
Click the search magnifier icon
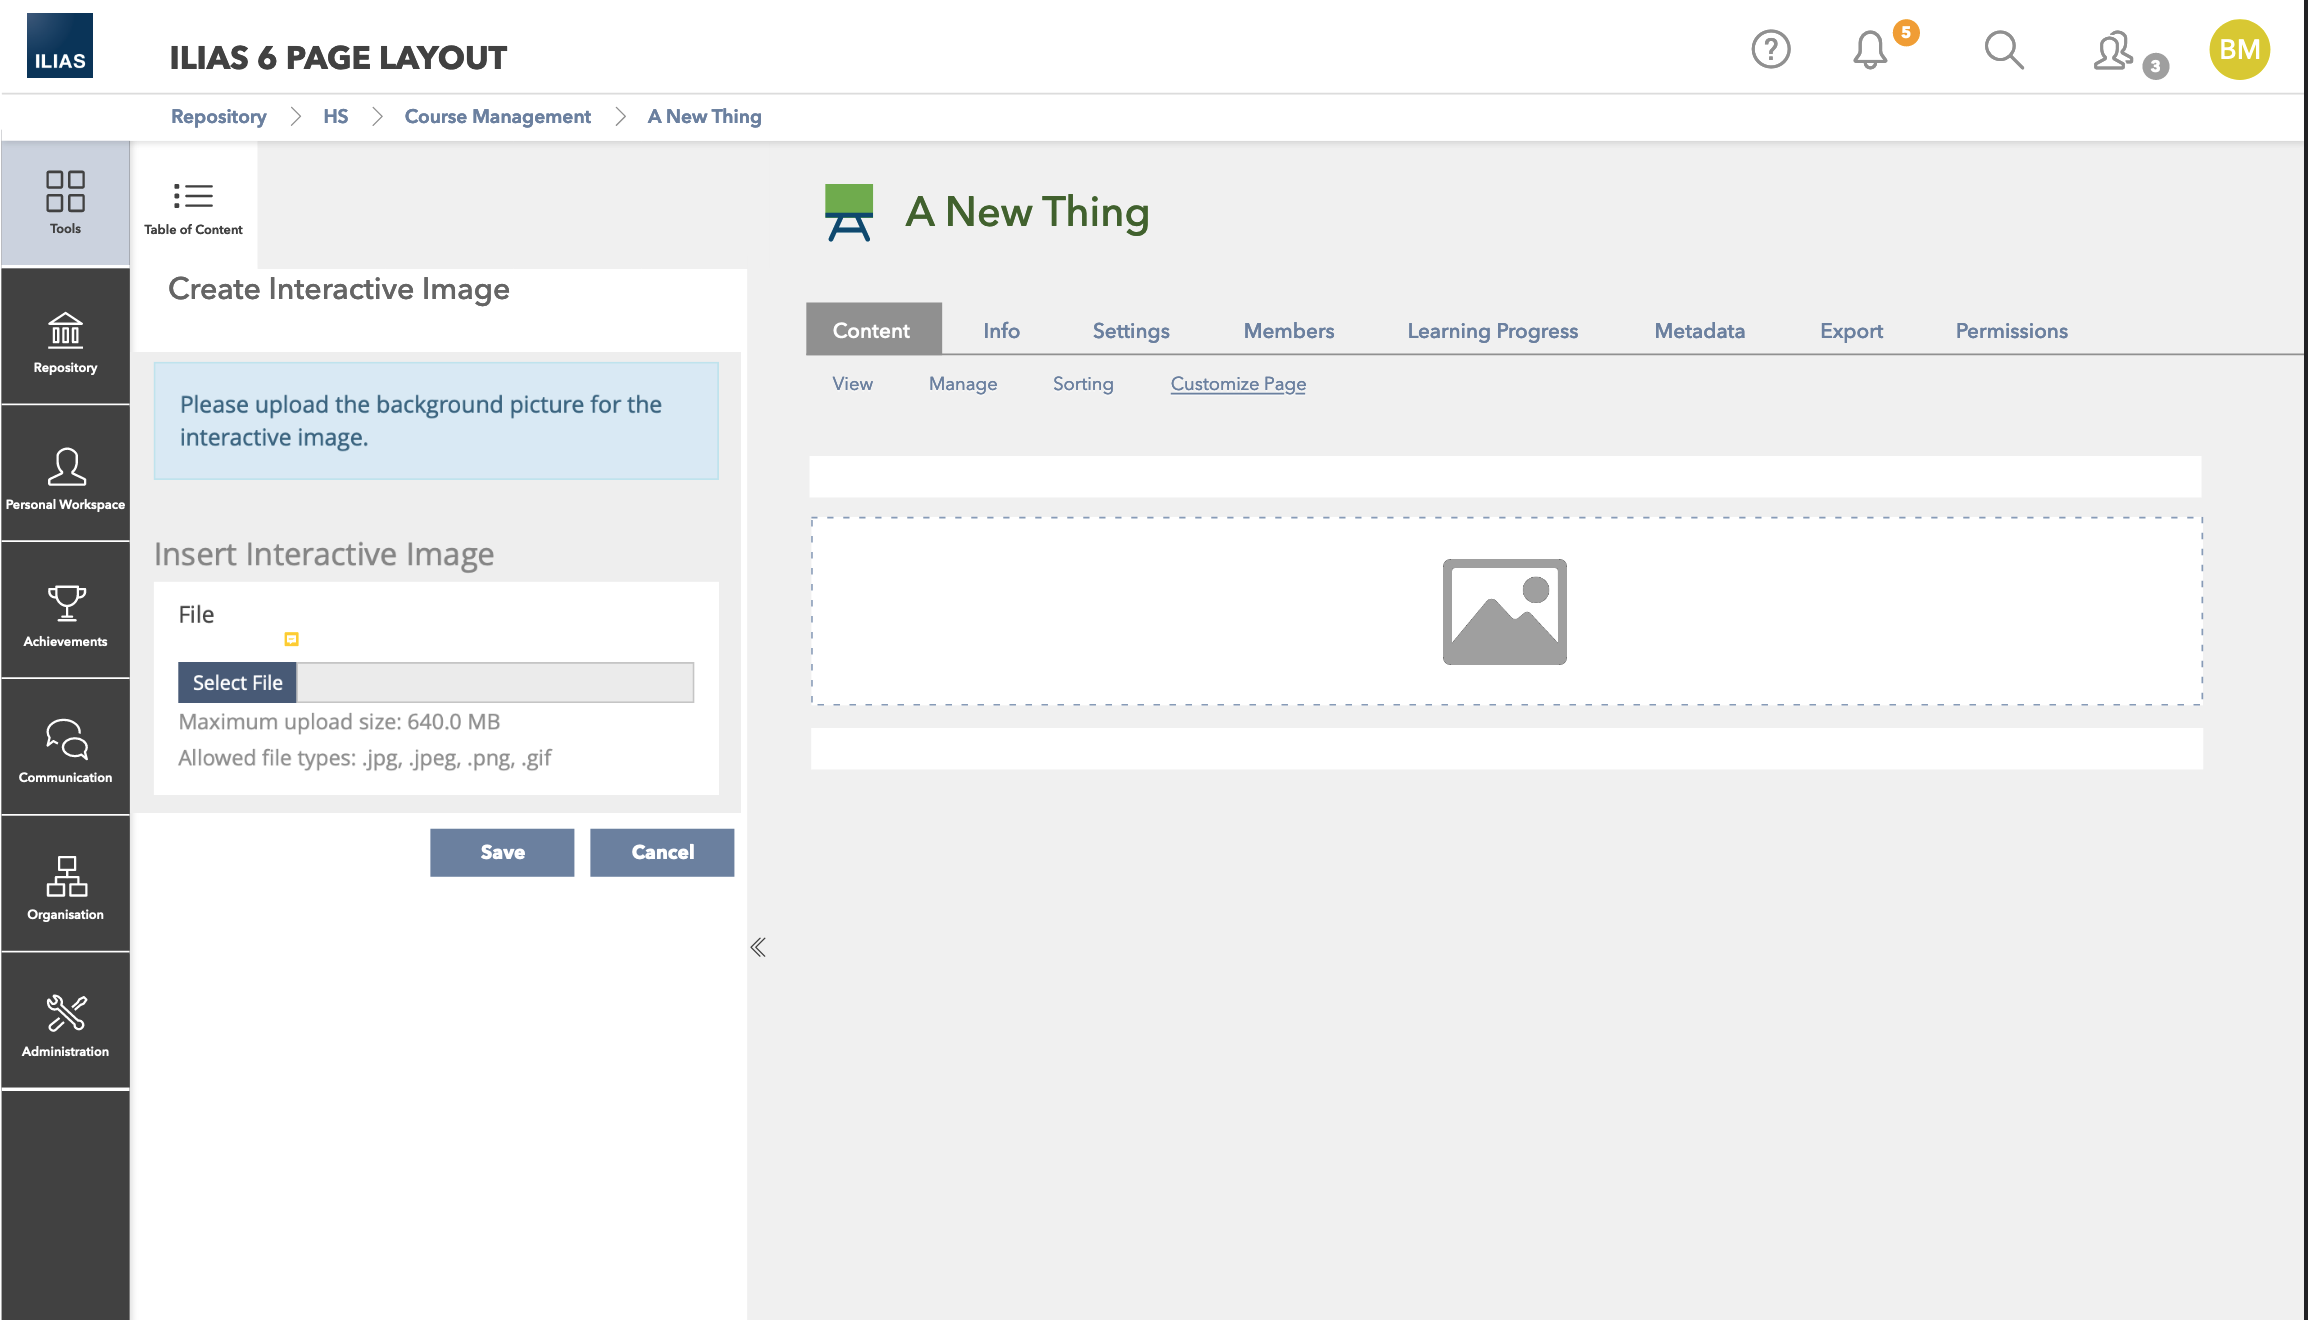coord(2003,49)
